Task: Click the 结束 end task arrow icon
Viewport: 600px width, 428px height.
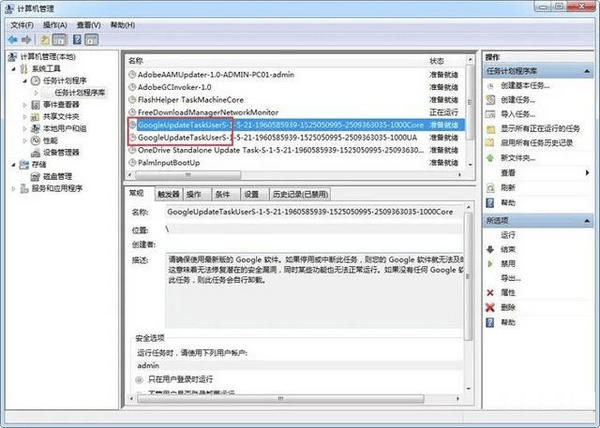Action: pyautogui.click(x=490, y=248)
